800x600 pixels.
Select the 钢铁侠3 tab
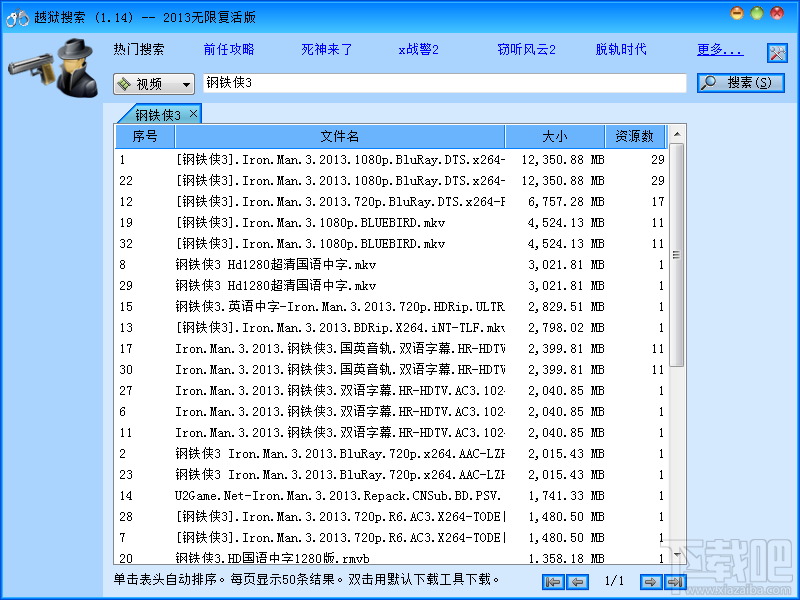tap(157, 115)
